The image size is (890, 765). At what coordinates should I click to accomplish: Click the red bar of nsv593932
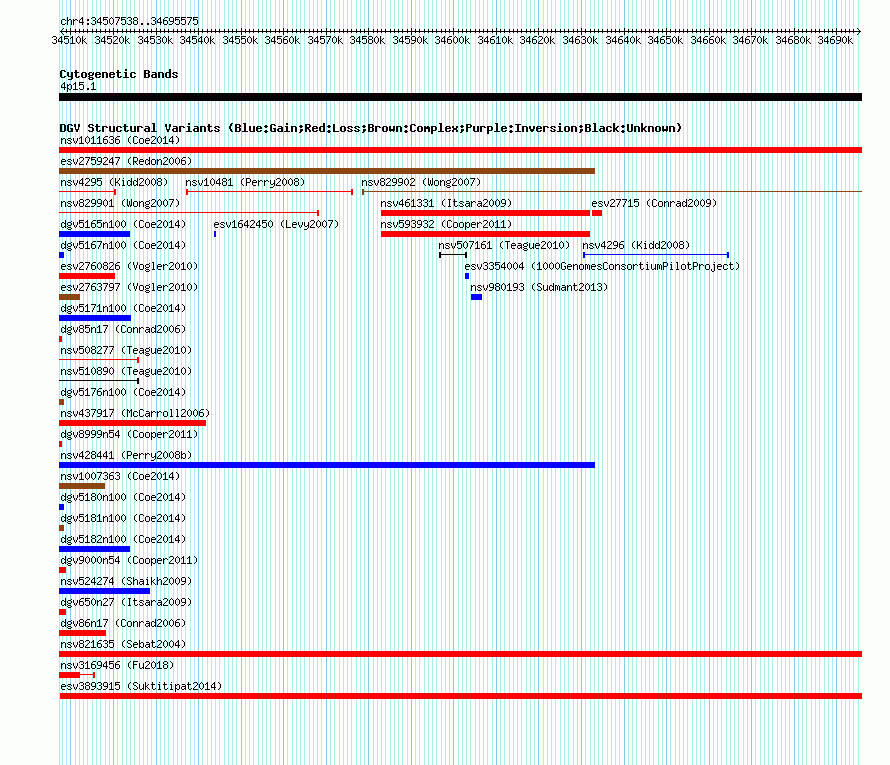point(485,234)
